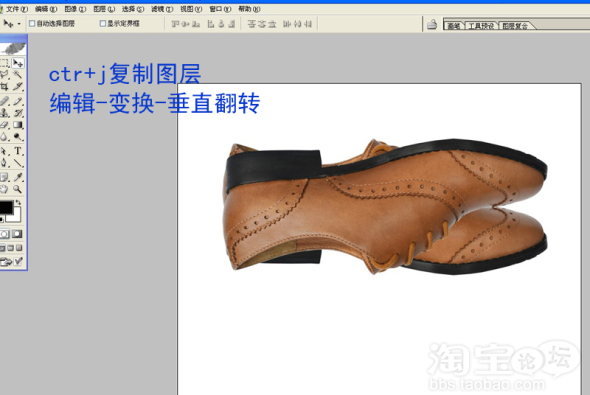Select the Dodge tool
The width and height of the screenshot is (590, 395).
click(x=18, y=137)
